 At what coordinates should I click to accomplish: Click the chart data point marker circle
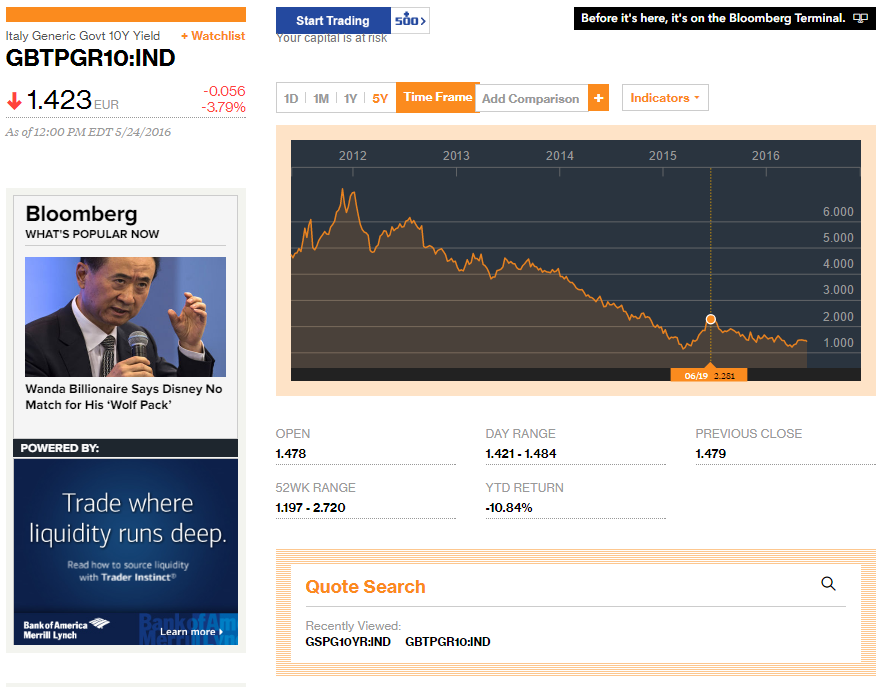click(711, 319)
